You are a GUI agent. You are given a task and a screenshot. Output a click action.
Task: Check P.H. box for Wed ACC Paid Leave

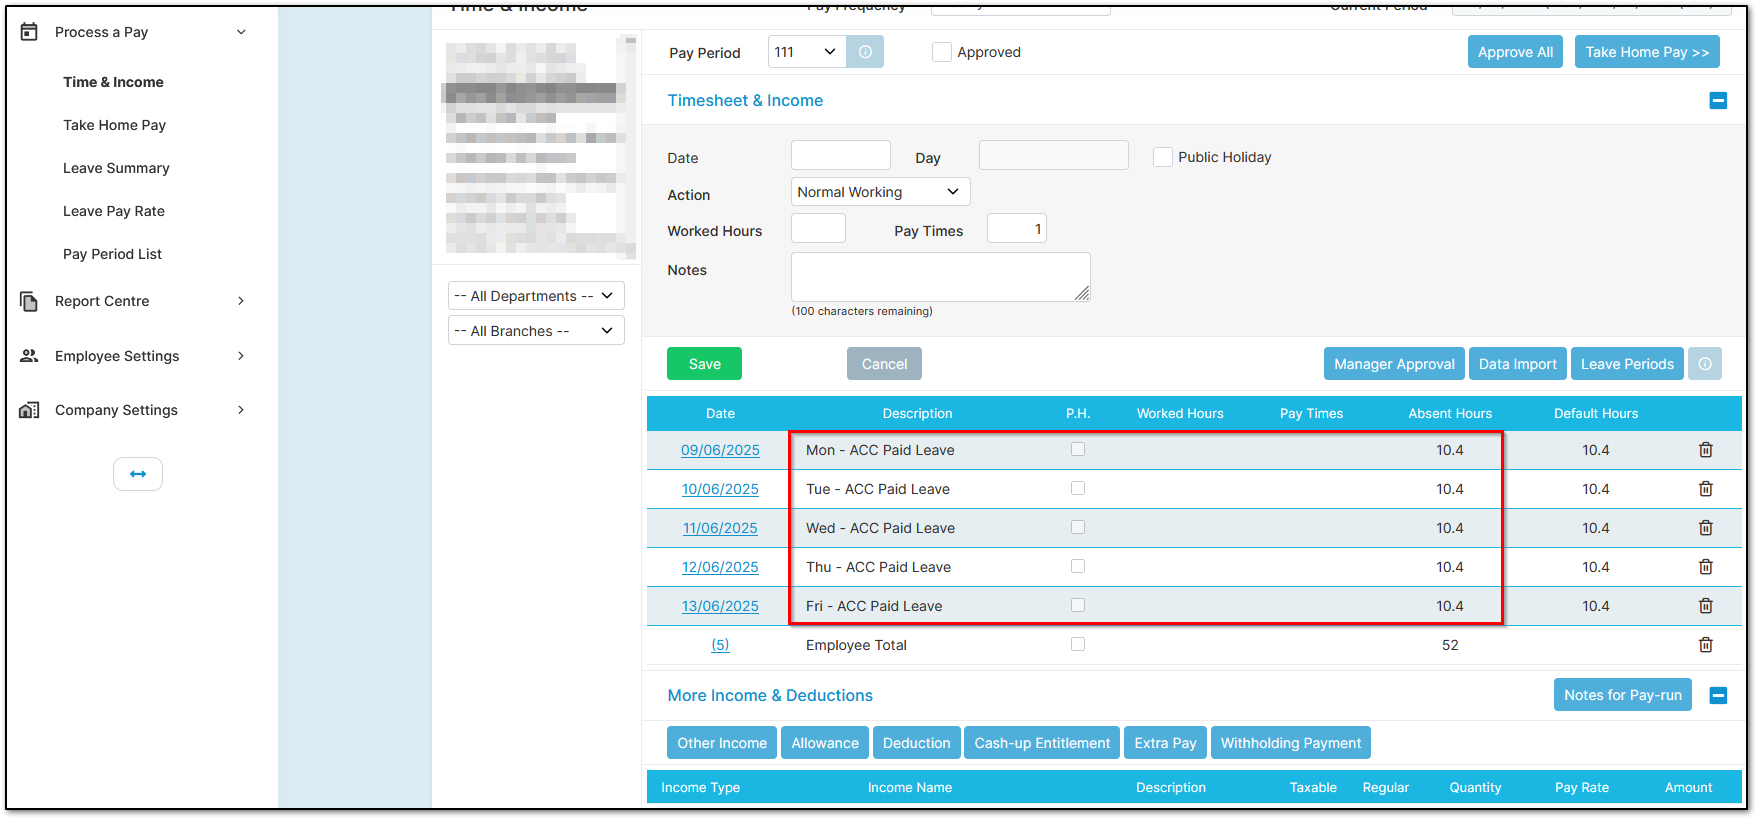[1078, 527]
